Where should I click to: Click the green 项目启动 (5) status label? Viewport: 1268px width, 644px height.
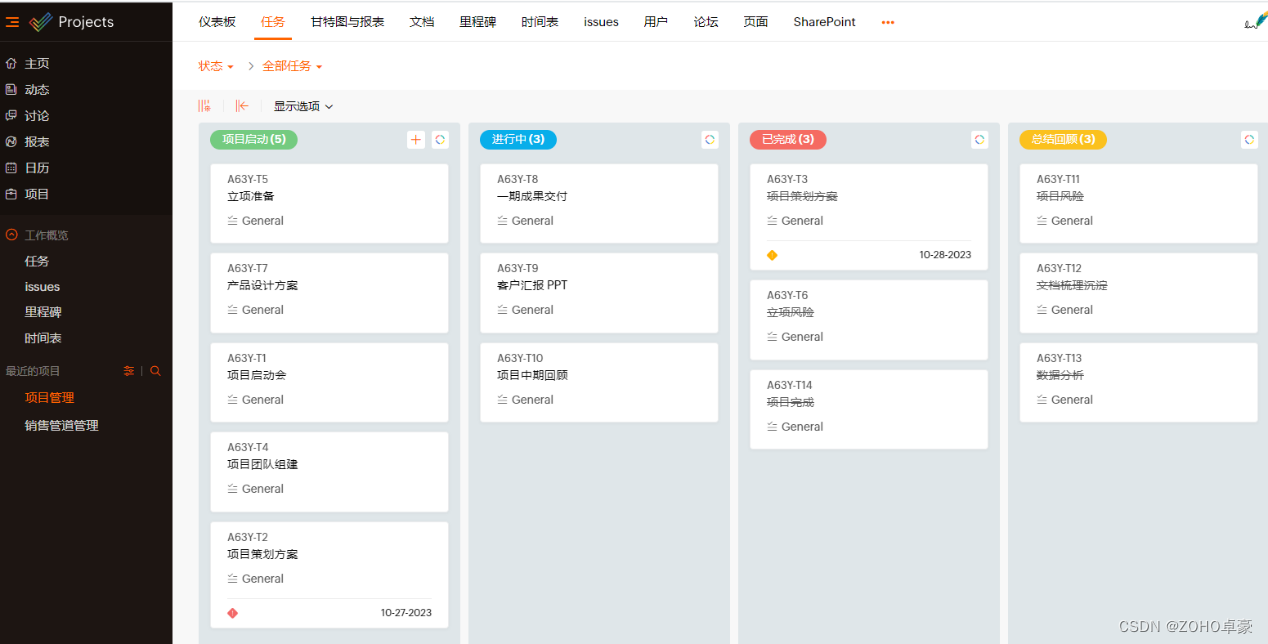[254, 139]
